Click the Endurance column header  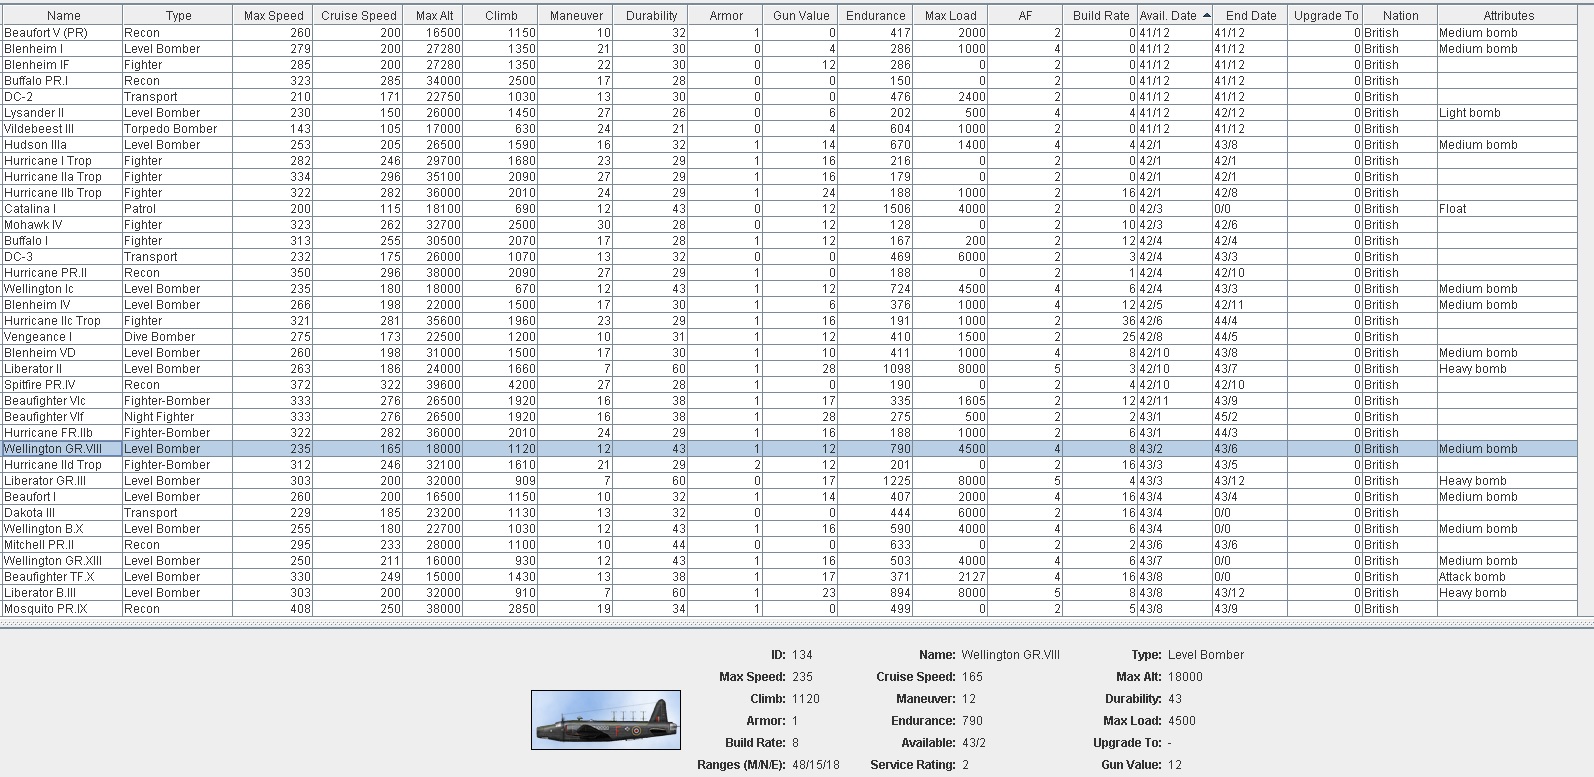tap(876, 15)
